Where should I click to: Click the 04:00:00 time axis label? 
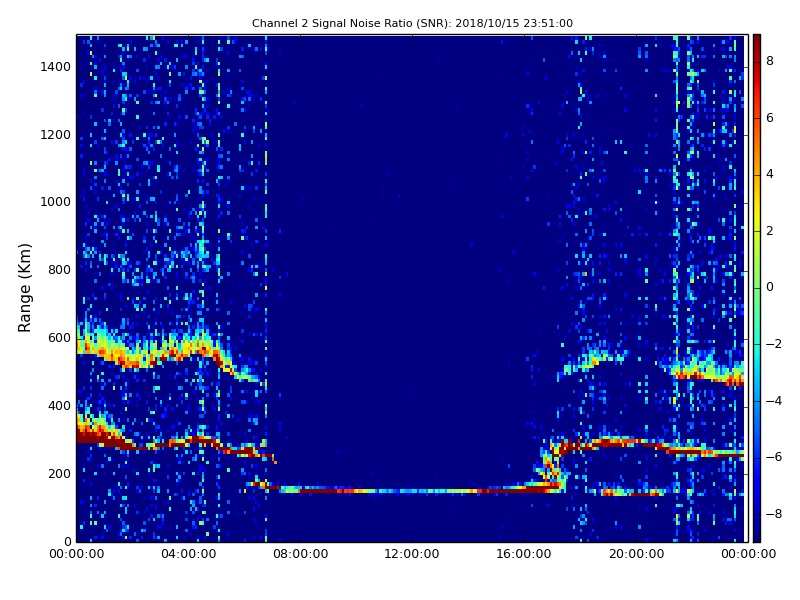pyautogui.click(x=189, y=554)
